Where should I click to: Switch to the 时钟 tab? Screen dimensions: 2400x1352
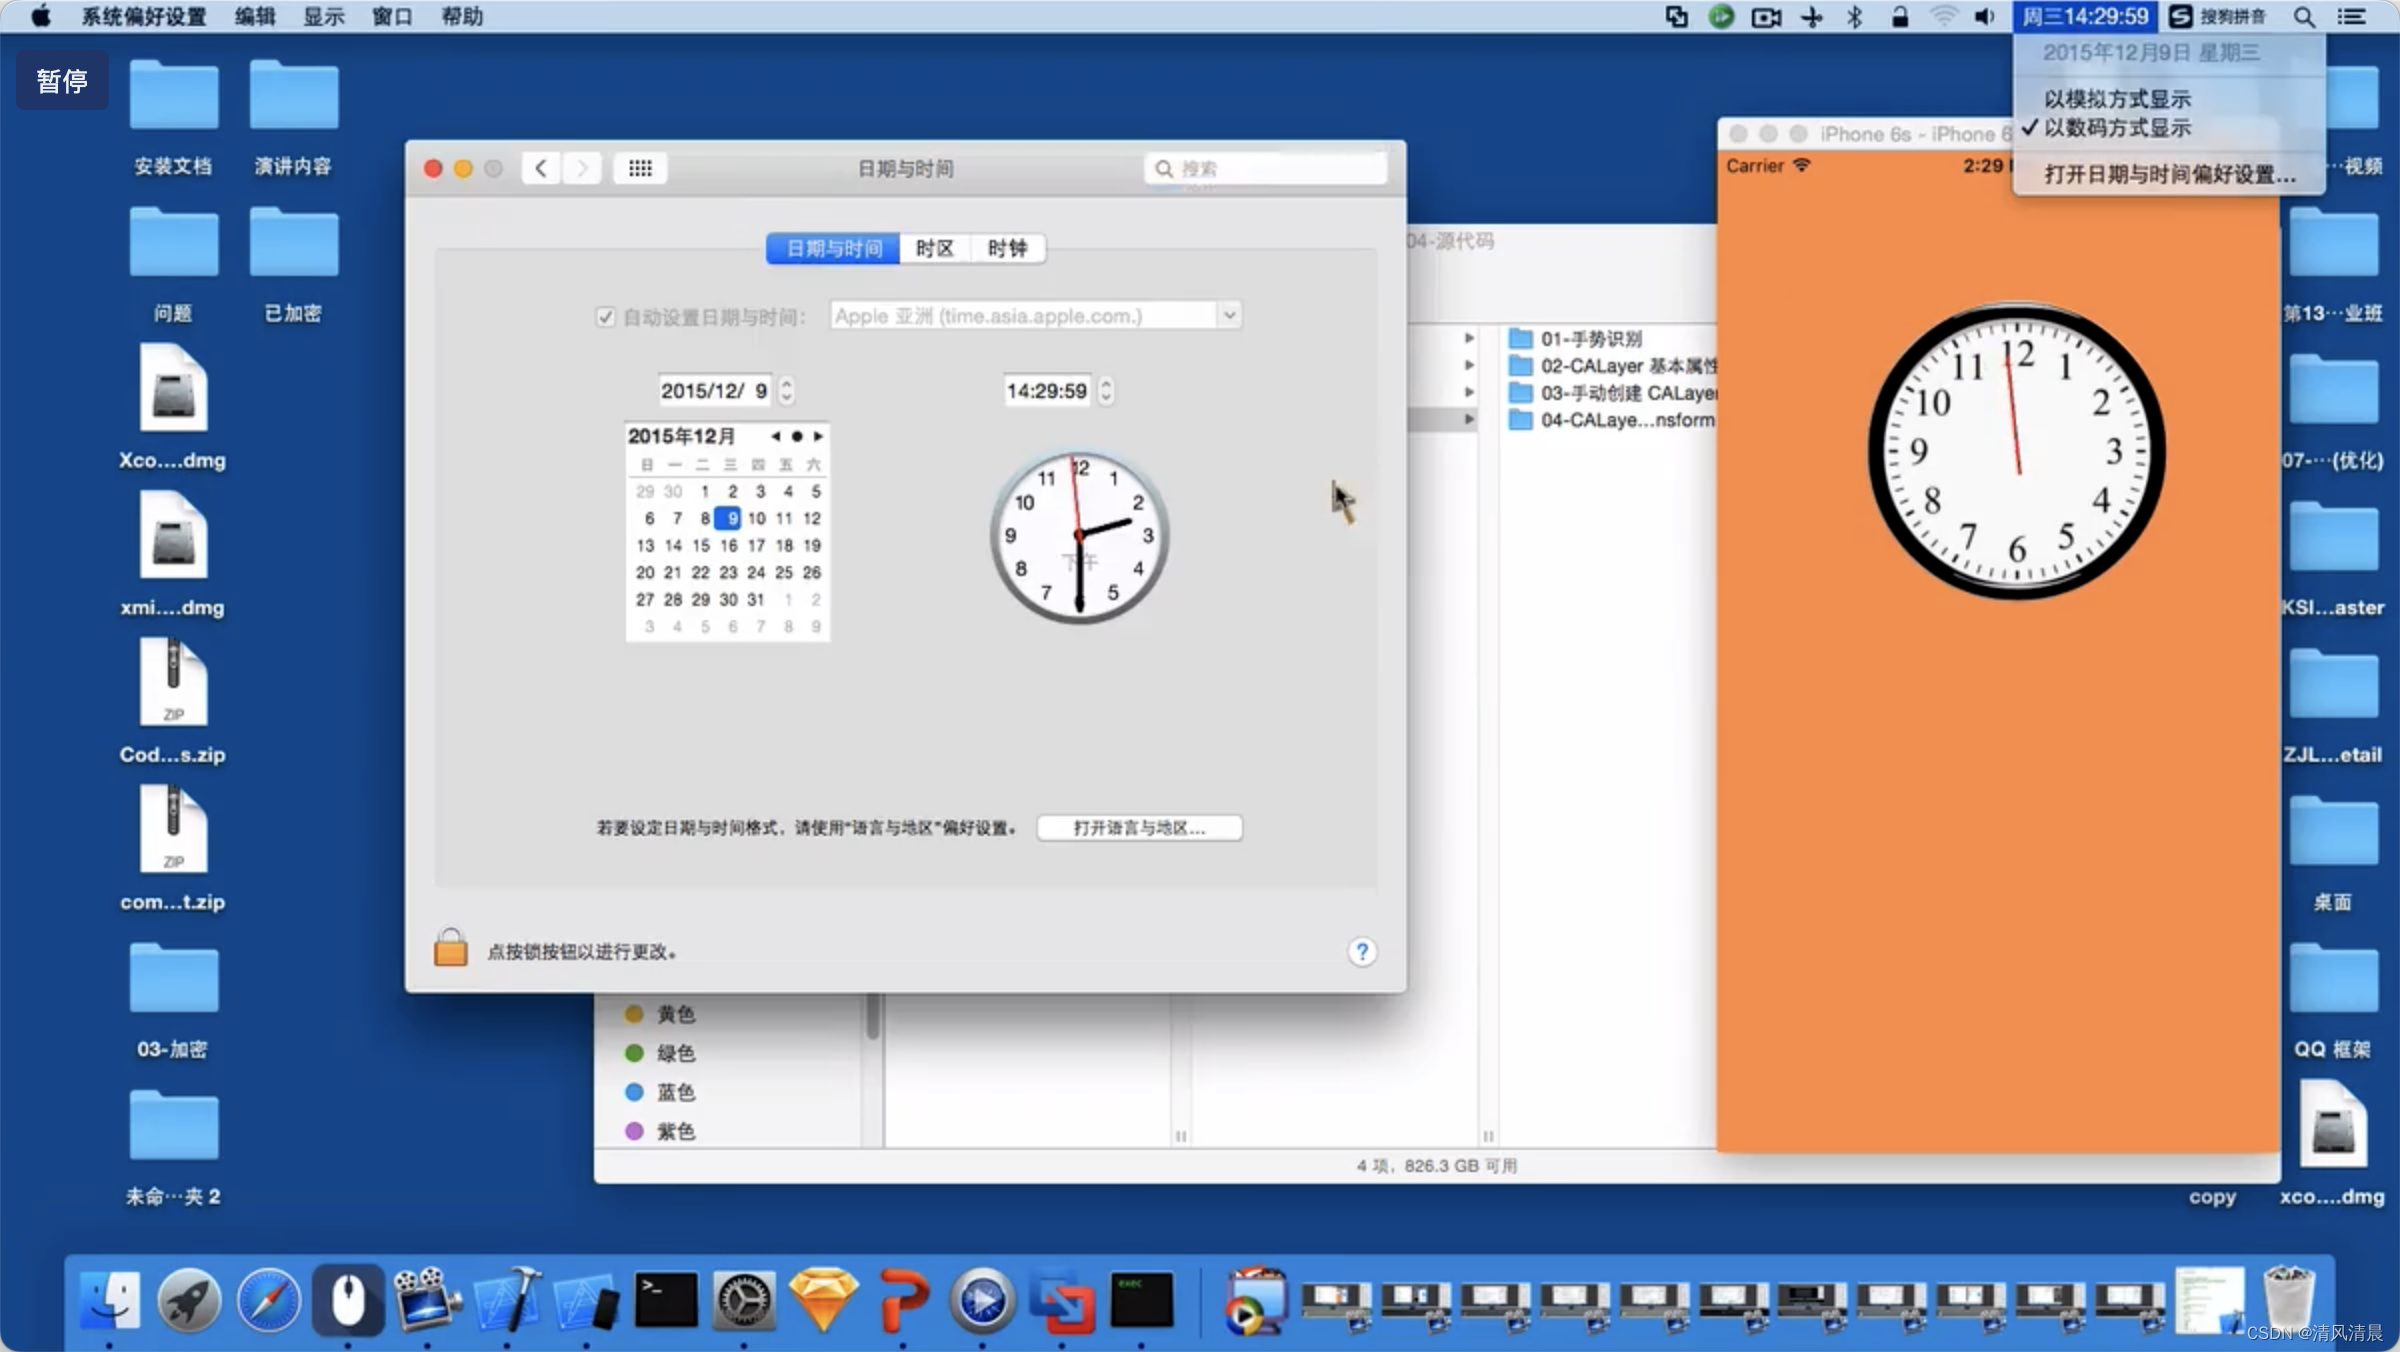(x=1007, y=248)
